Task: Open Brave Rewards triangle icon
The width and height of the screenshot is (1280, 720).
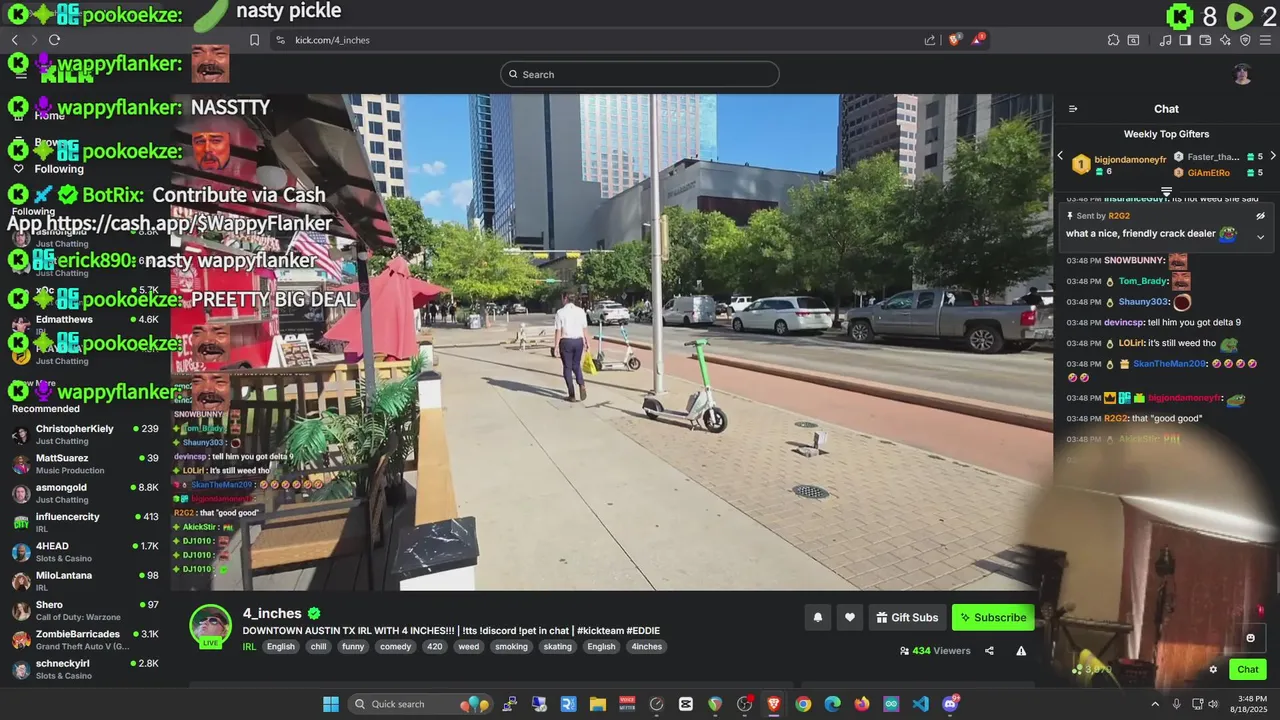Action: tap(979, 39)
